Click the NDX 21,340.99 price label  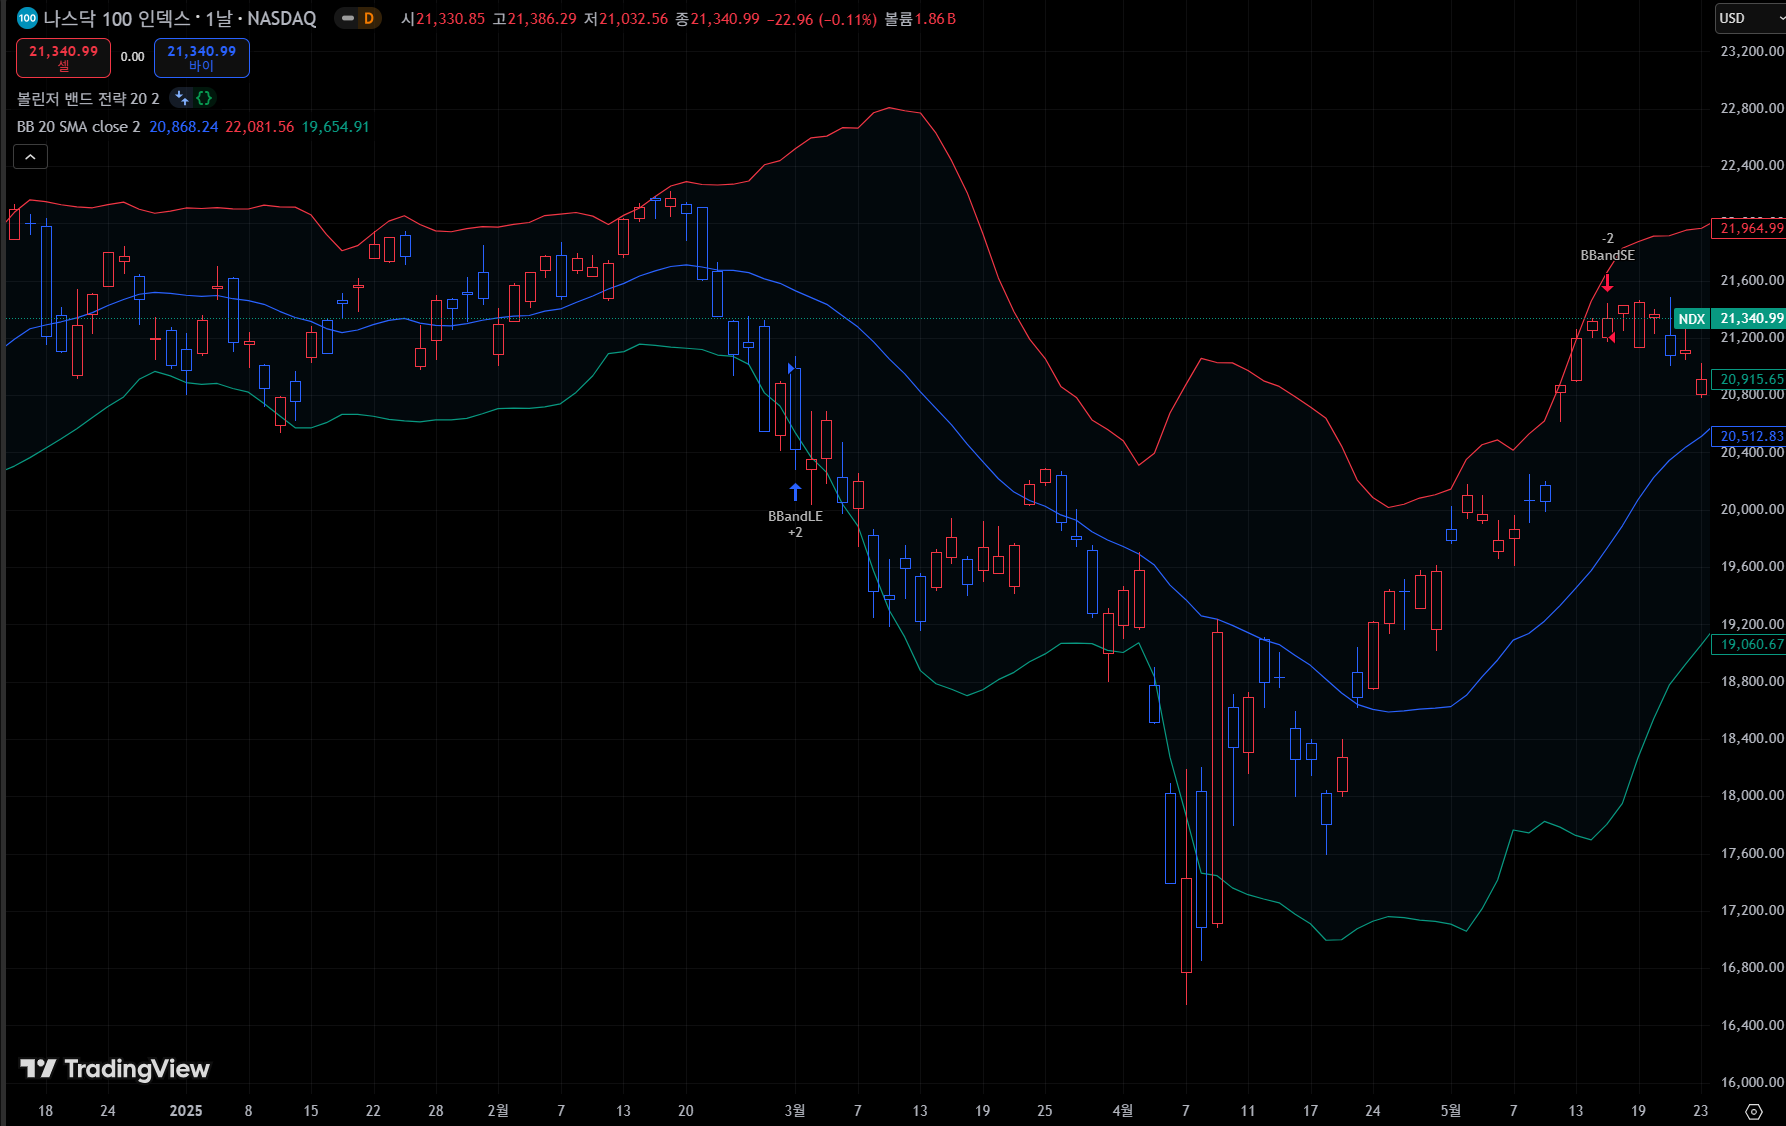(x=1729, y=319)
